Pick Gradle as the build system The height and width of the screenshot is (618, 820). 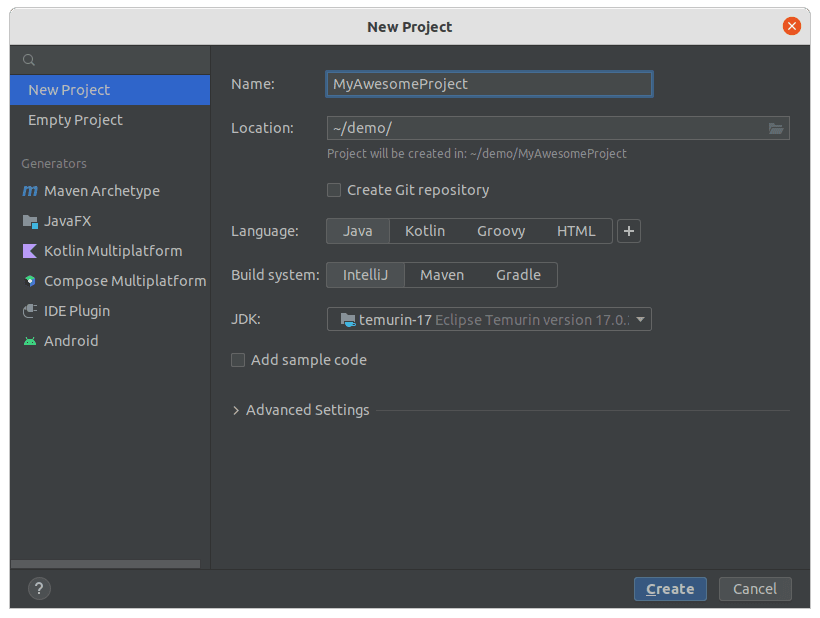coord(518,275)
